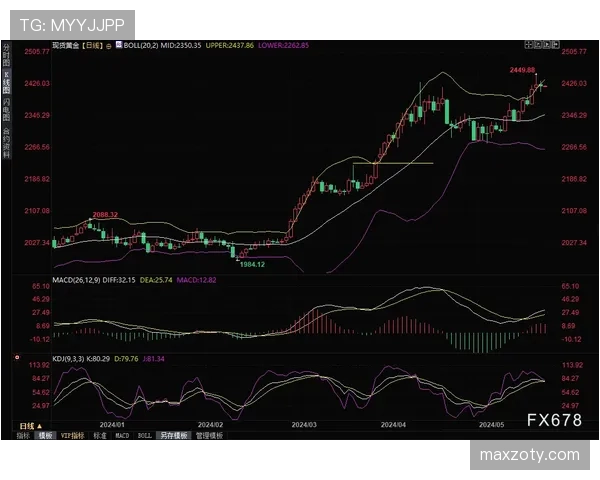
Task: Click the K:80.29 value
Action: 98,359
